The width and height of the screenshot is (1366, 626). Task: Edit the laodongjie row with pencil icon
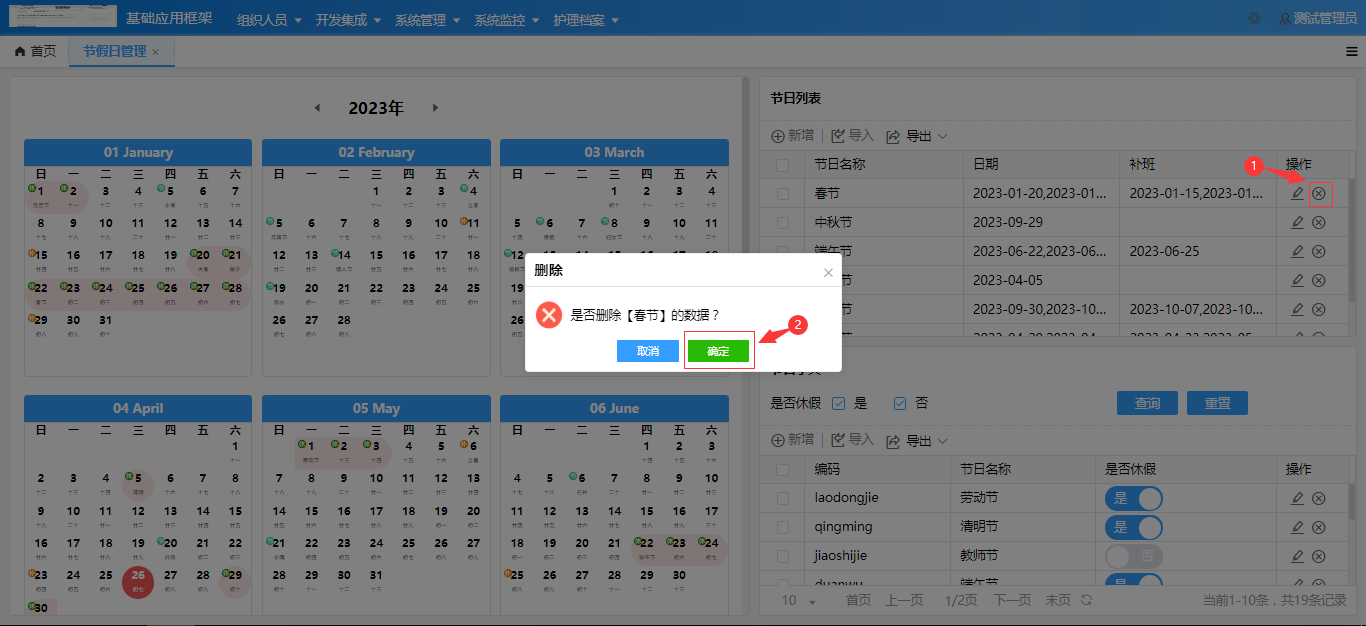[x=1297, y=497]
